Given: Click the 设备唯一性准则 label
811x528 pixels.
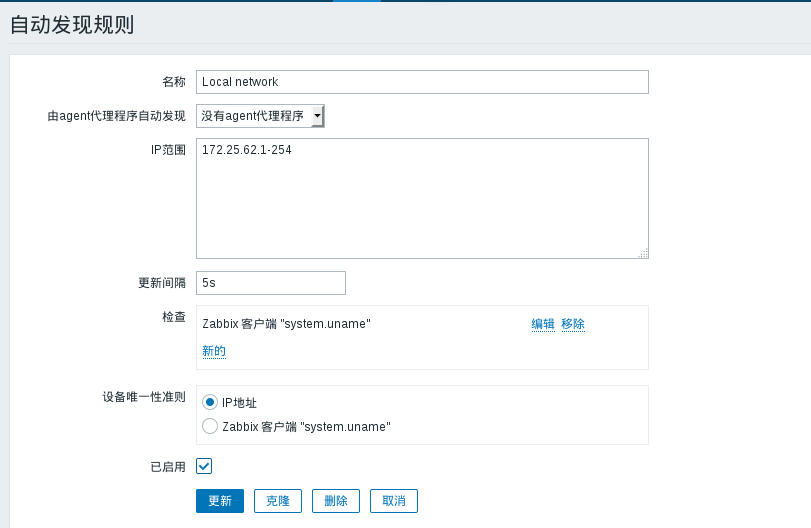Looking at the screenshot, I should (144, 397).
